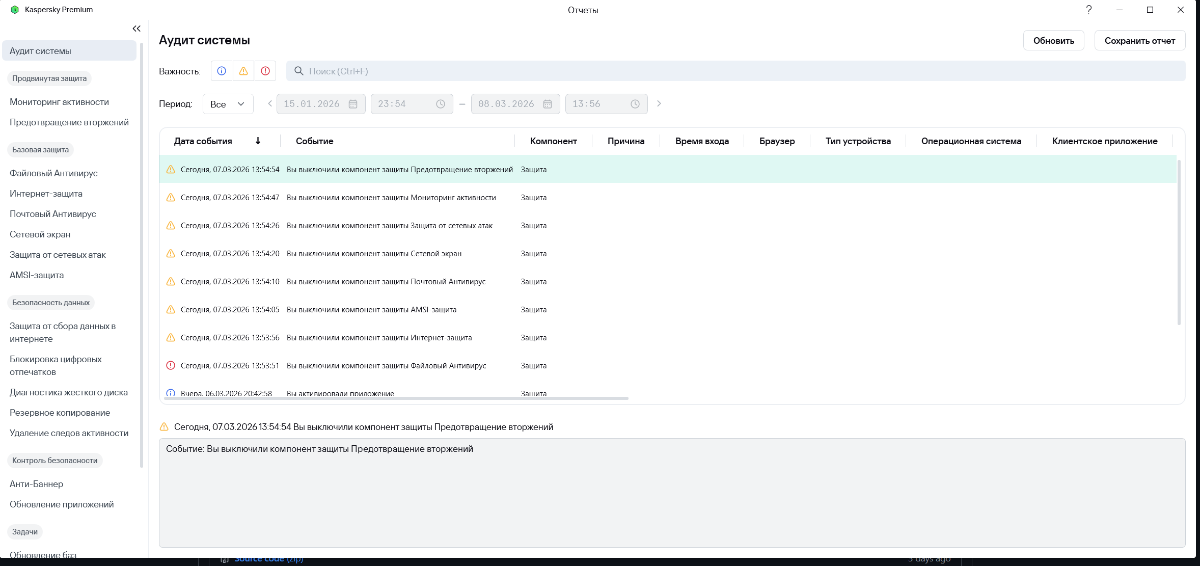Collapse the sidebar with the double chevron
Viewport: 1200px width, 566px height.
(136, 28)
